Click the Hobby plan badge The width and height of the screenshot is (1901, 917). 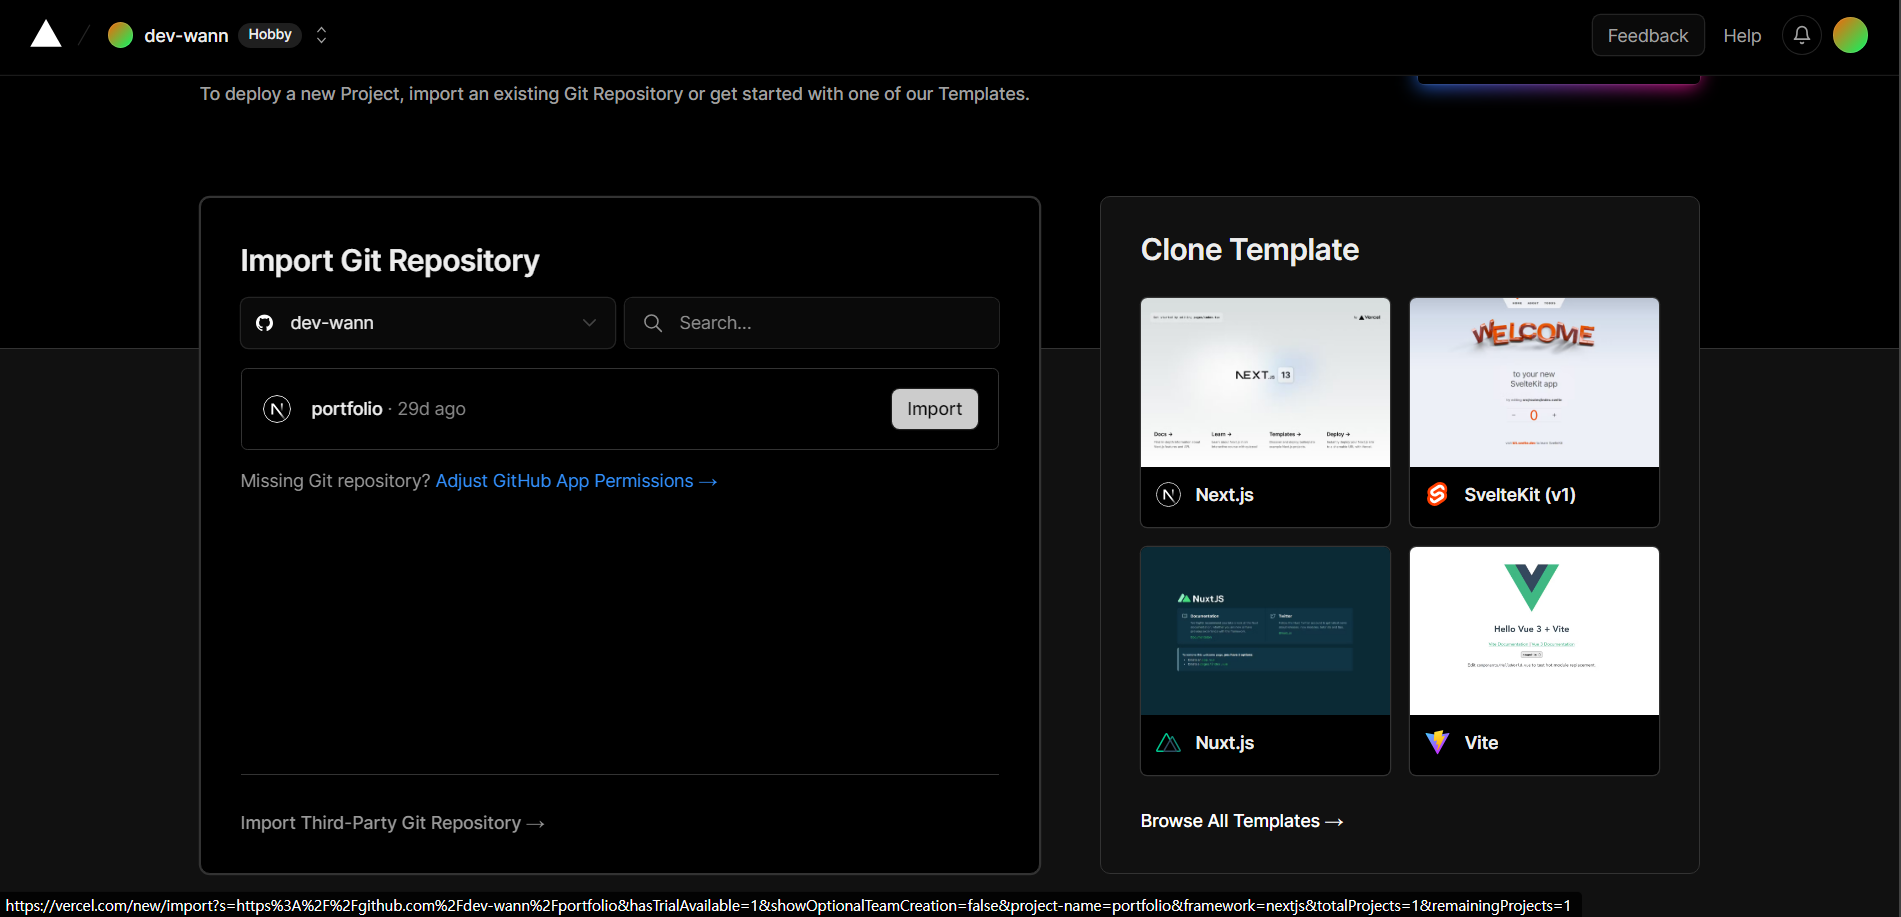point(270,34)
